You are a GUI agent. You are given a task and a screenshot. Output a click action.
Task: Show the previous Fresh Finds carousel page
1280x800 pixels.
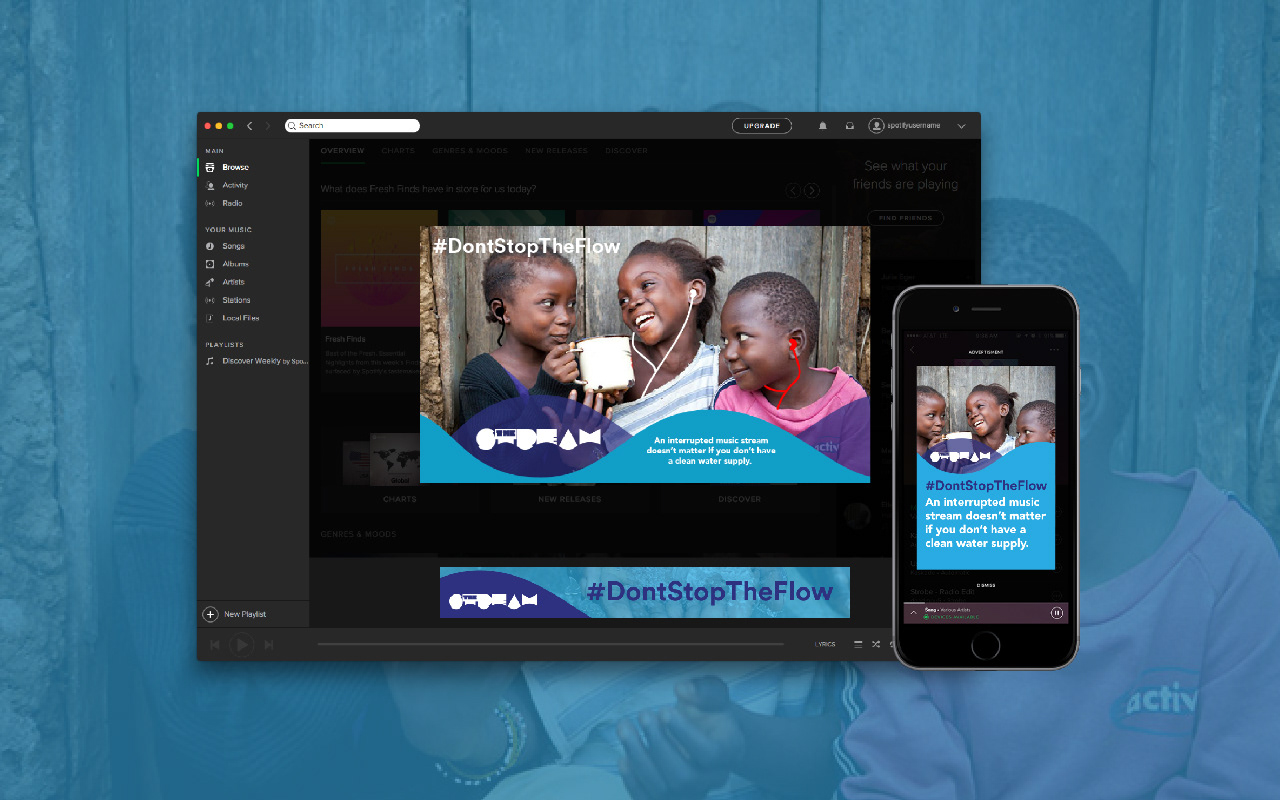tap(793, 190)
